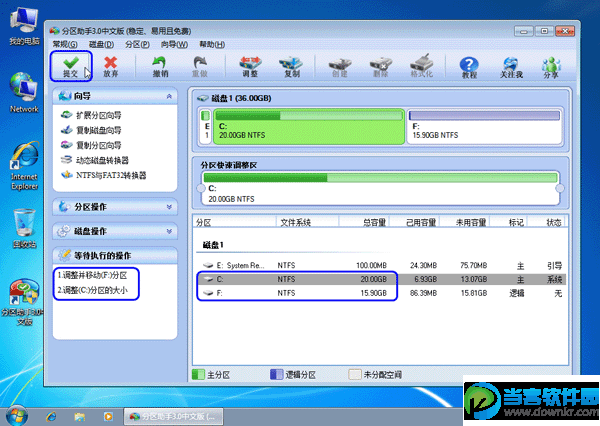Click the 文件系统 column header
Image resolution: width=600 pixels, height=426 pixels.
pos(307,222)
